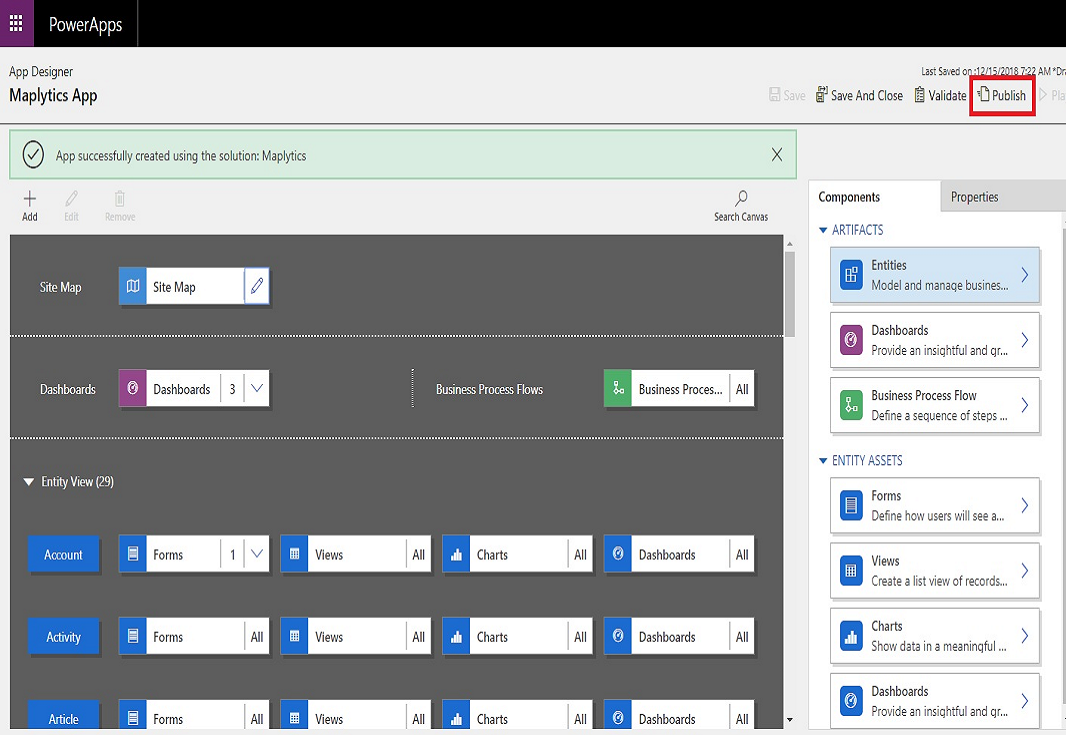This screenshot has width=1067, height=738.
Task: Click the Activity row Forms icon
Action: [x=133, y=636]
